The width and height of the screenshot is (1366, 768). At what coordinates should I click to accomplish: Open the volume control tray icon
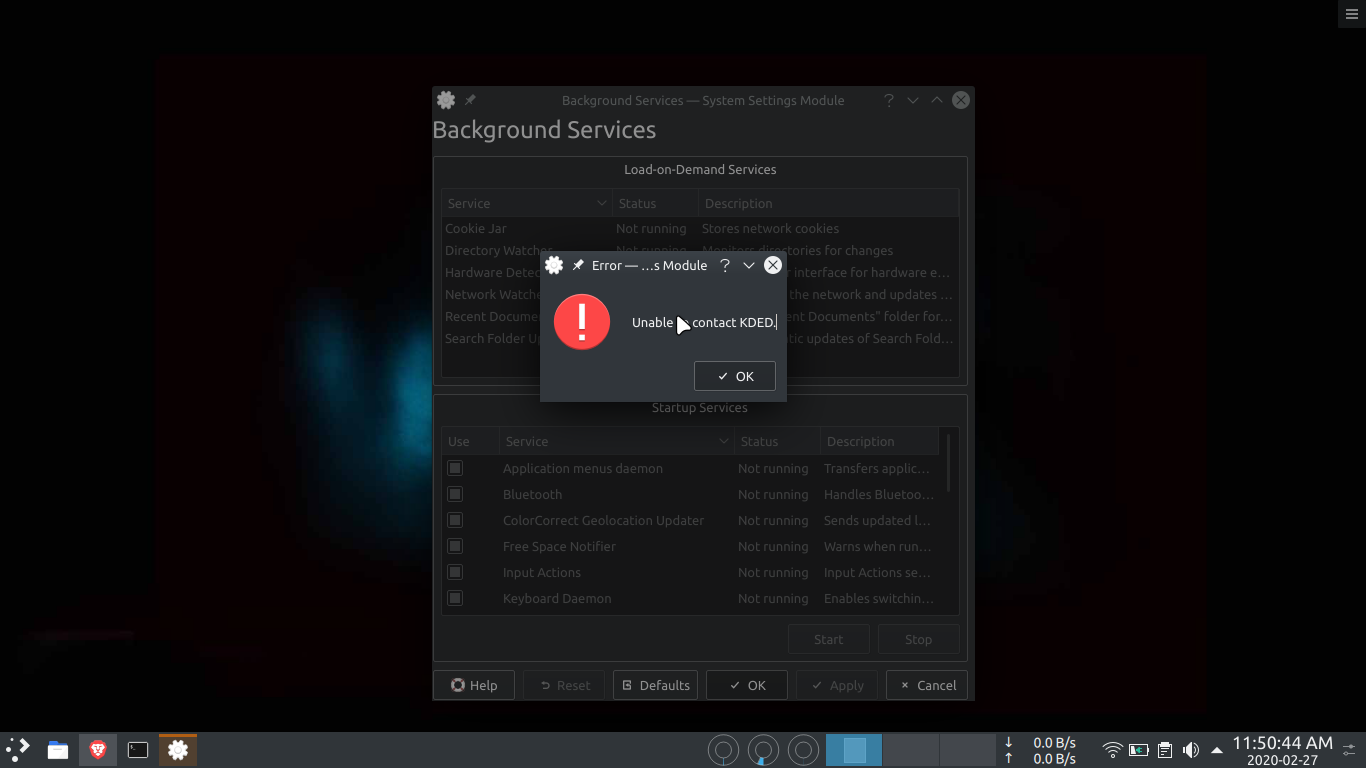tap(1190, 749)
